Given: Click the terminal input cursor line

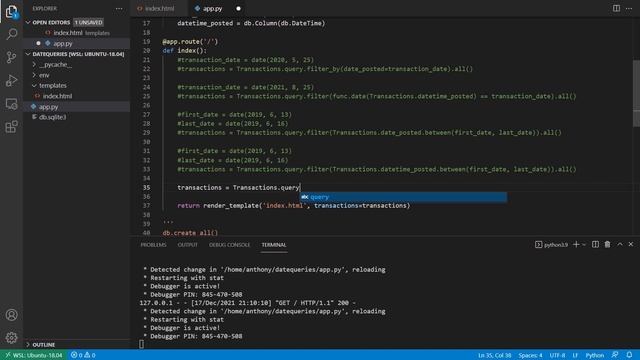Looking at the screenshot, I should [x=142, y=344].
